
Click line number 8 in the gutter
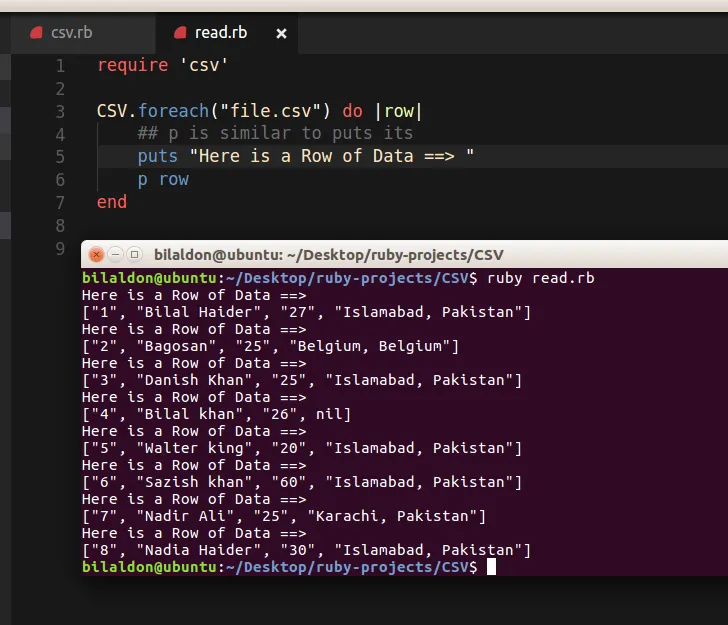(60, 226)
